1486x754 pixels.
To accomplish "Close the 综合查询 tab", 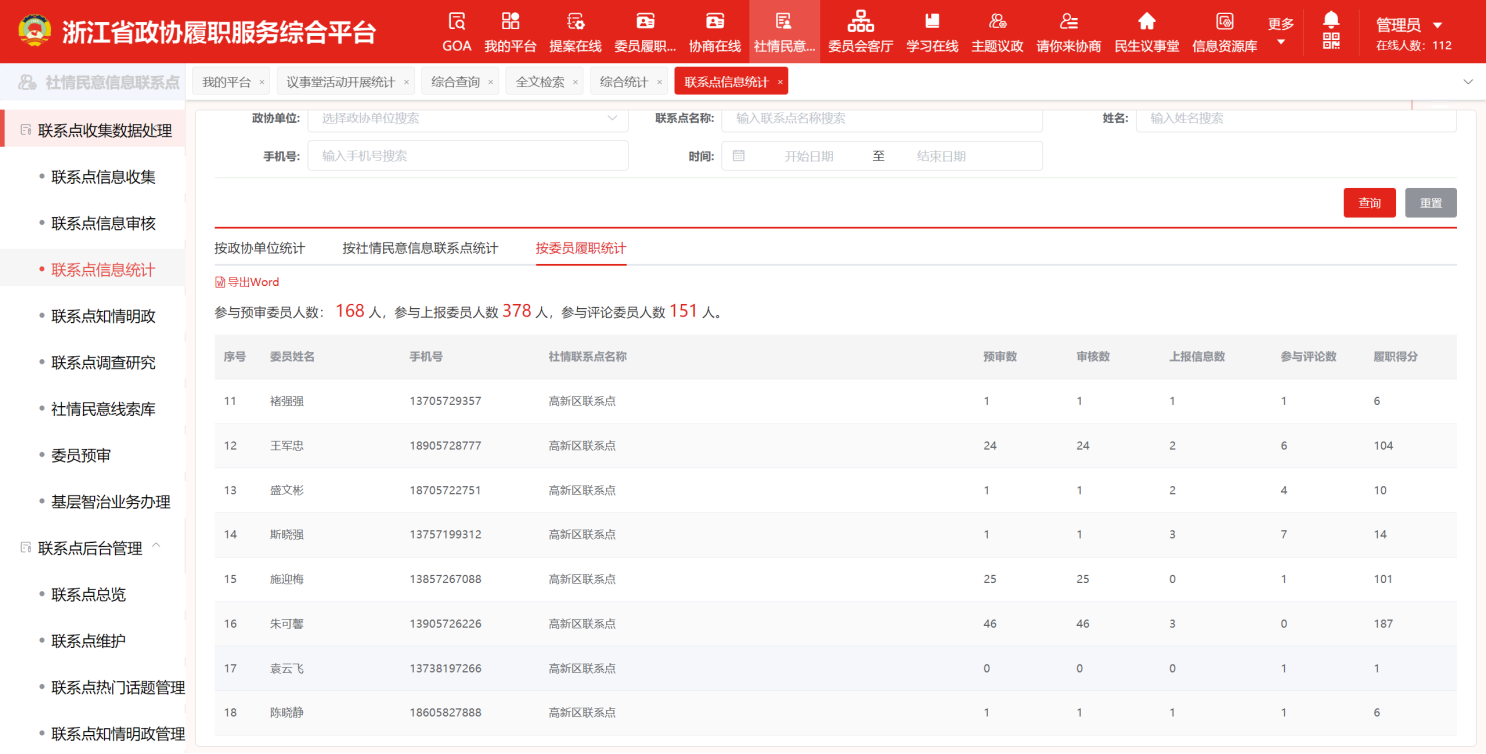I will 491,83.
